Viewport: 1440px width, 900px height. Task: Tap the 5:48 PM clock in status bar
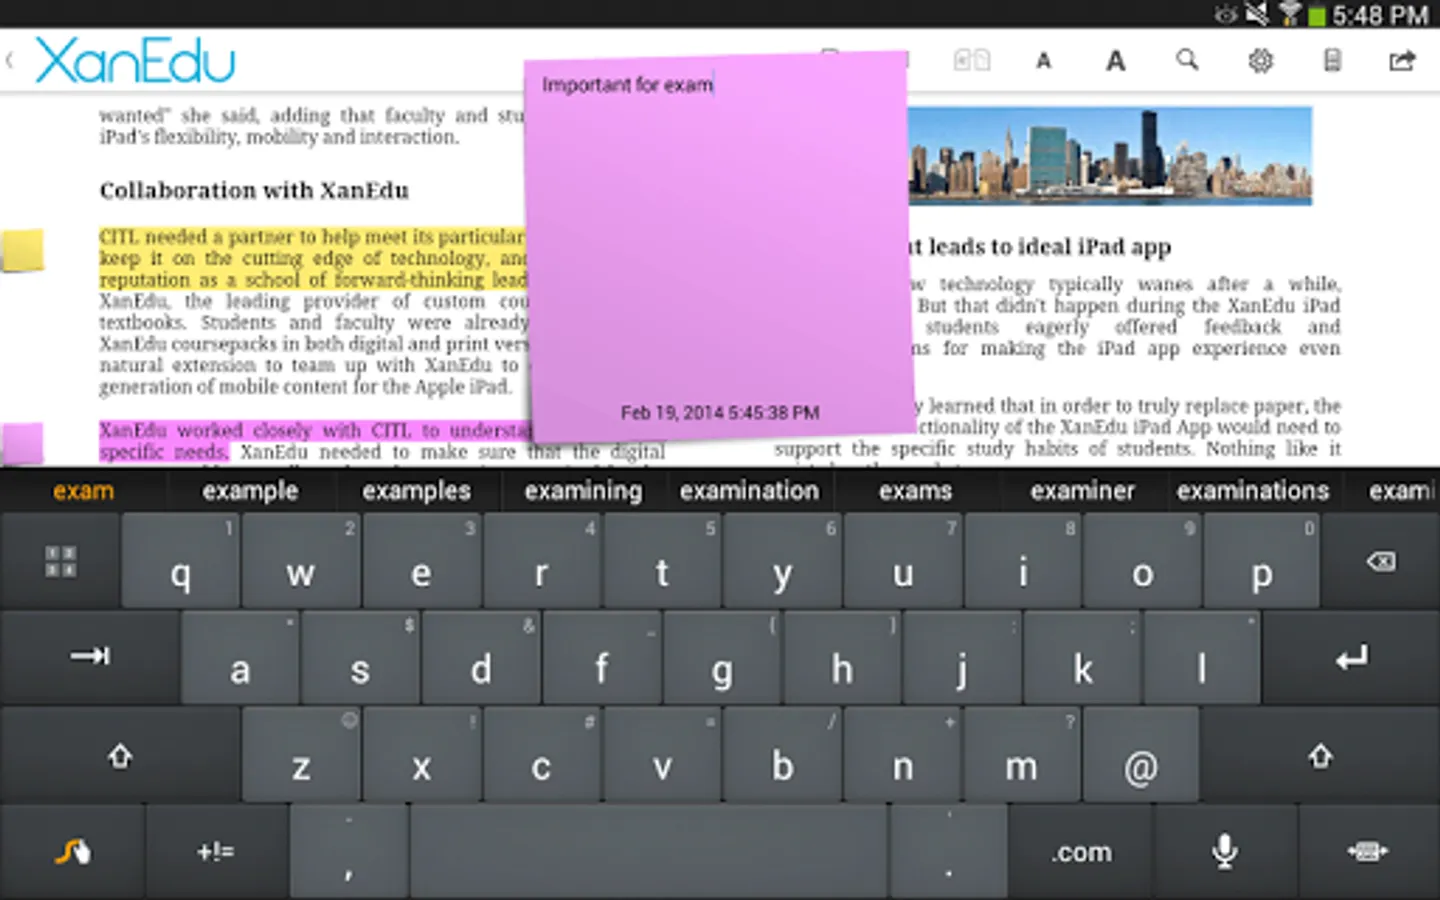[x=1381, y=15]
